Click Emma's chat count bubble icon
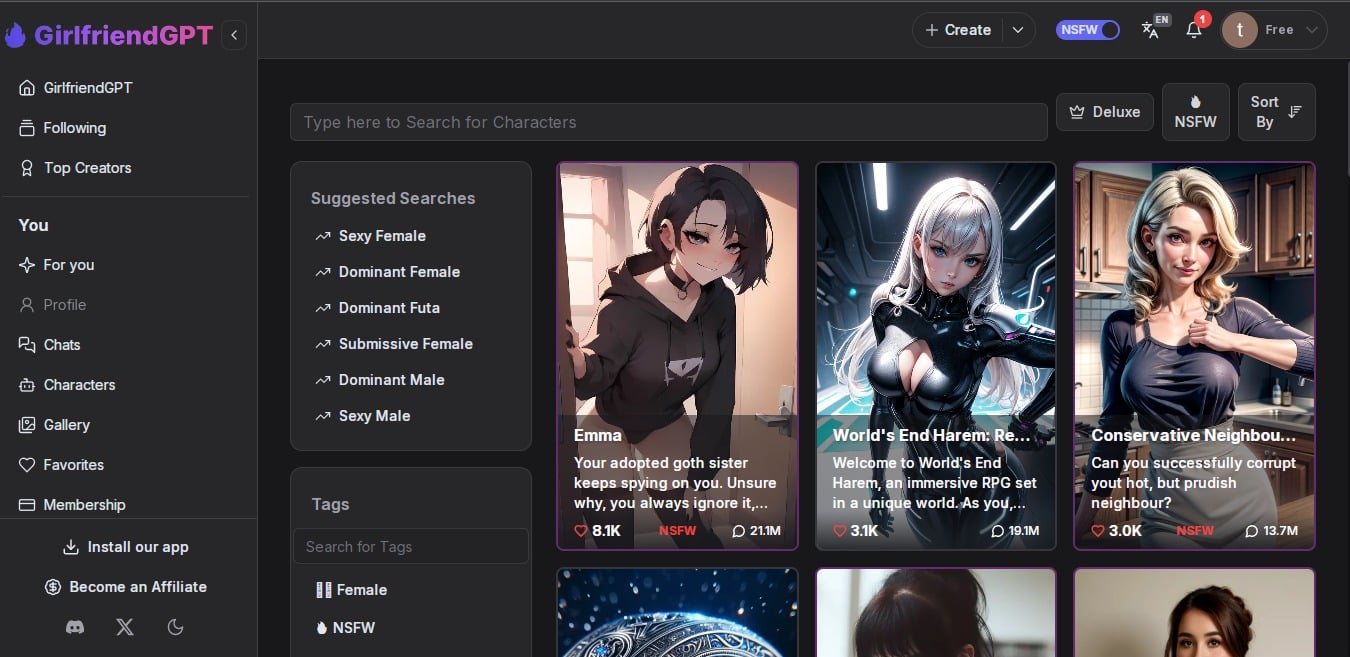Screen dimensions: 1350x657 pos(739,531)
